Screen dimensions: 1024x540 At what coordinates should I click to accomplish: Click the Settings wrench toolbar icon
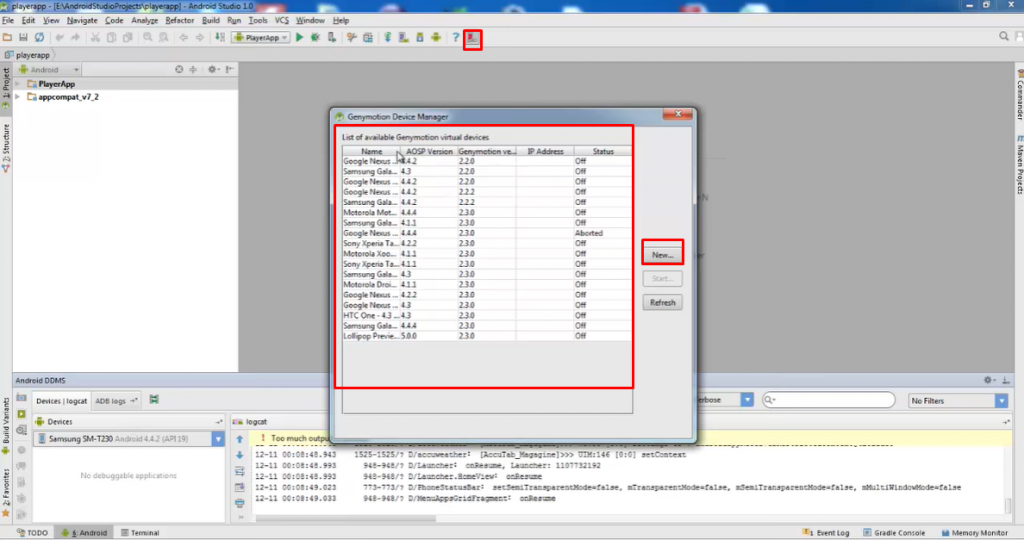coord(352,37)
